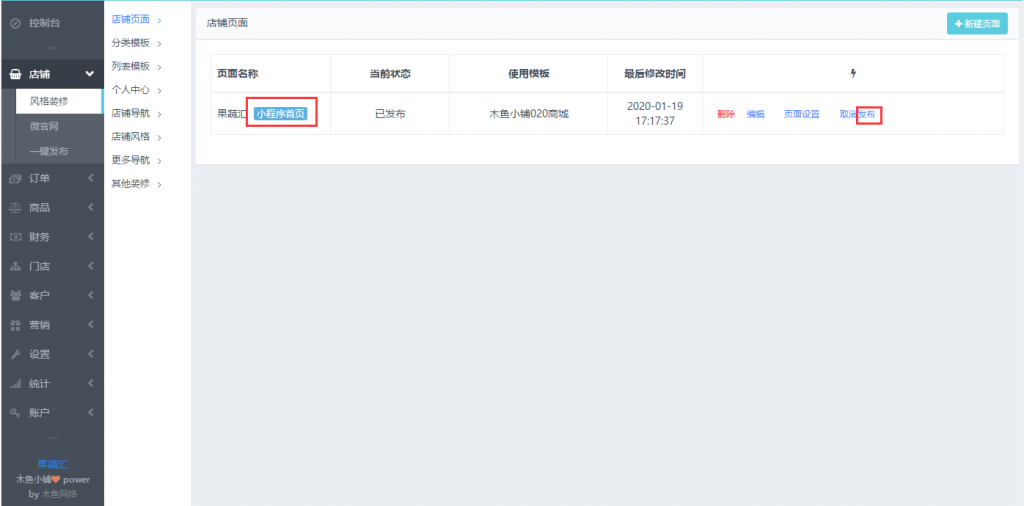
Task: Click the 营销 marketing grid icon
Action: point(15,325)
